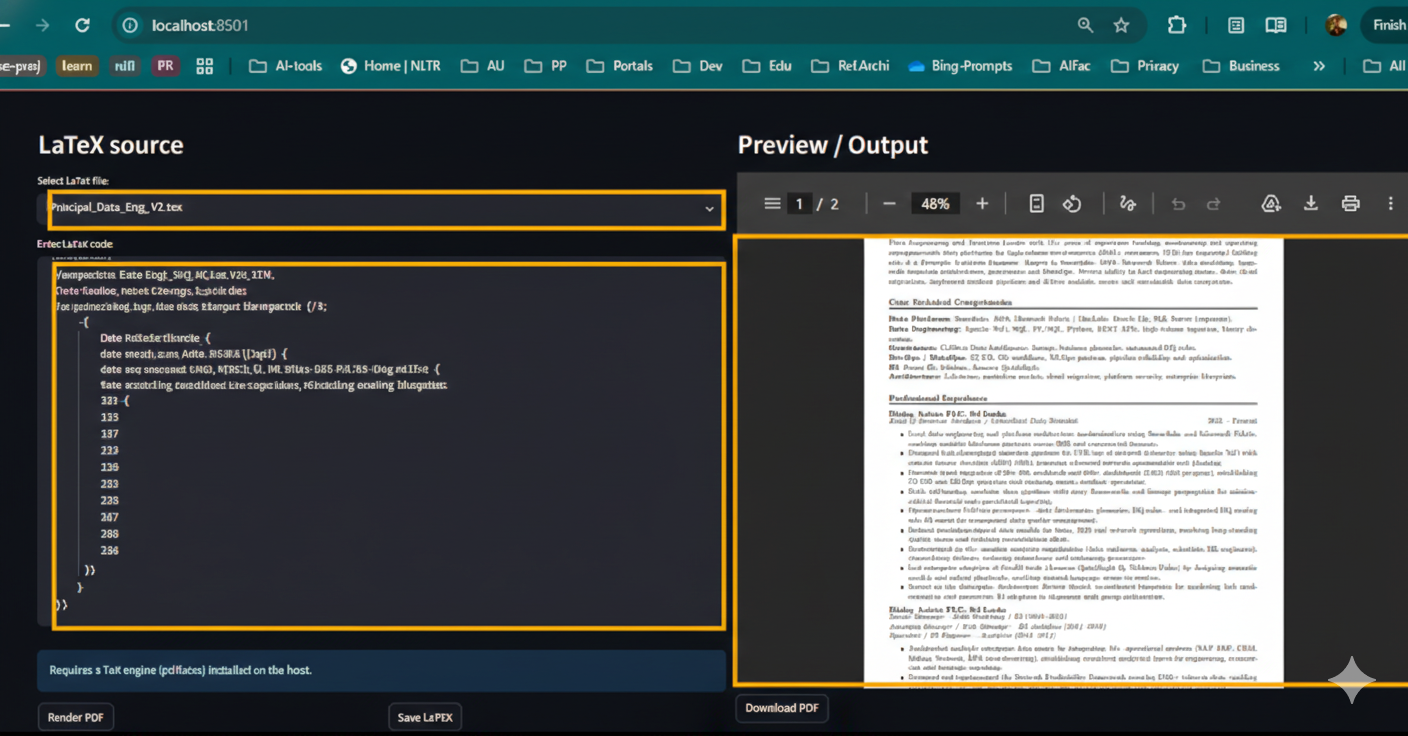Screen dimensions: 1408x736
Task: Open the PDF viewer more-options menu
Action: click(1390, 204)
